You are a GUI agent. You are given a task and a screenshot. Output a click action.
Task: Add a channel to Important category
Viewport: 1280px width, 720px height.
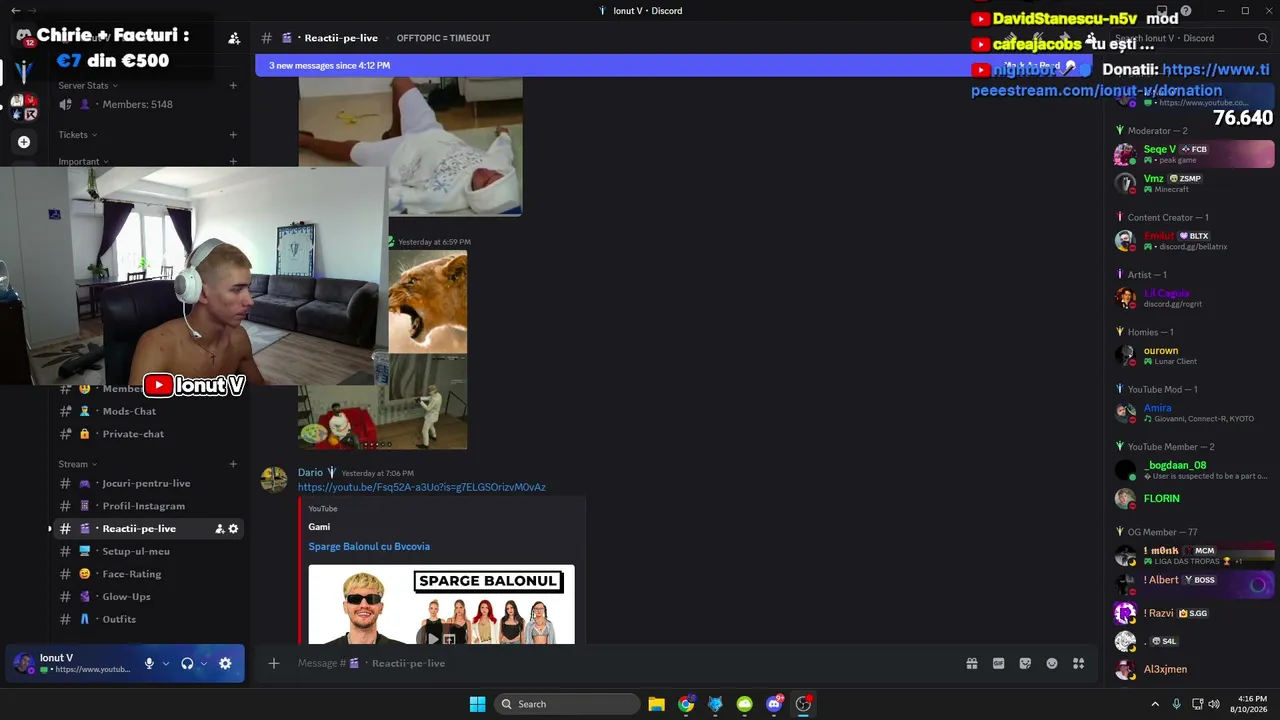(x=233, y=161)
